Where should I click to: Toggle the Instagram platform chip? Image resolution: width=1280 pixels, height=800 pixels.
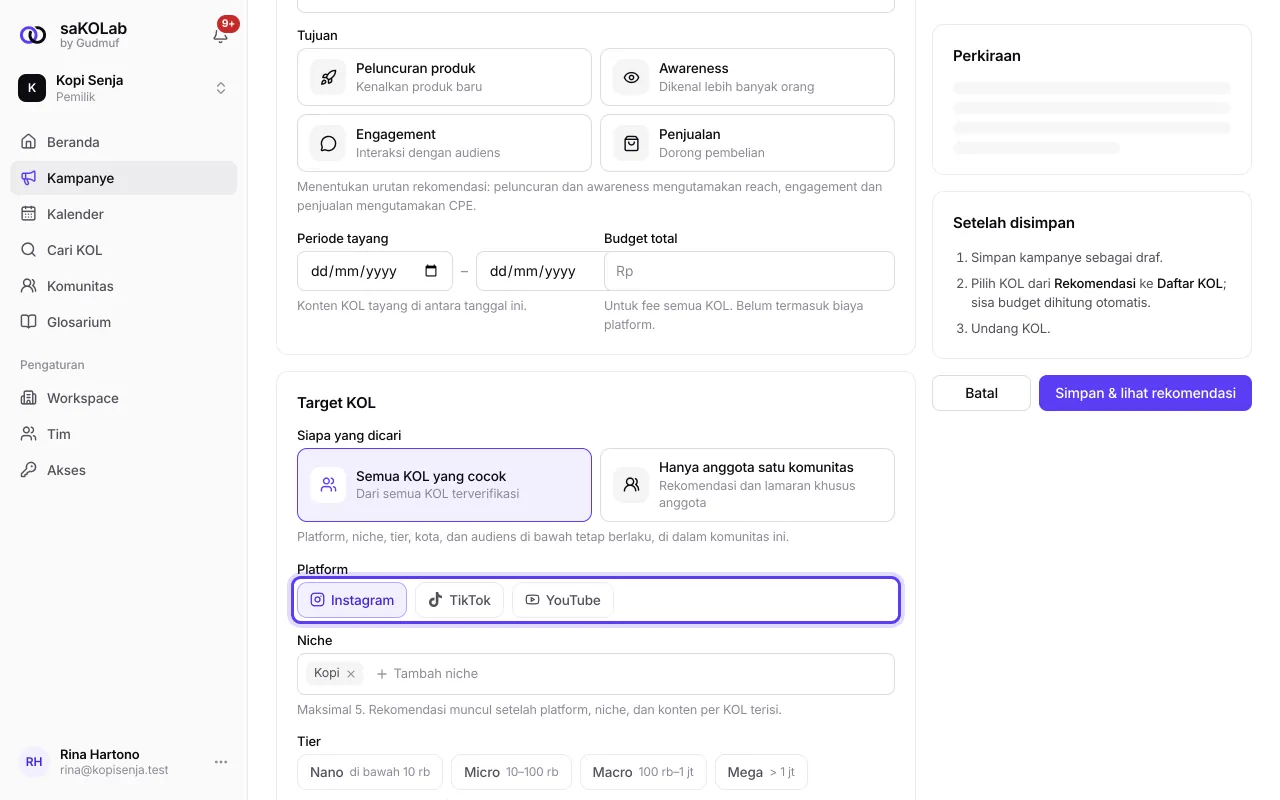point(352,600)
